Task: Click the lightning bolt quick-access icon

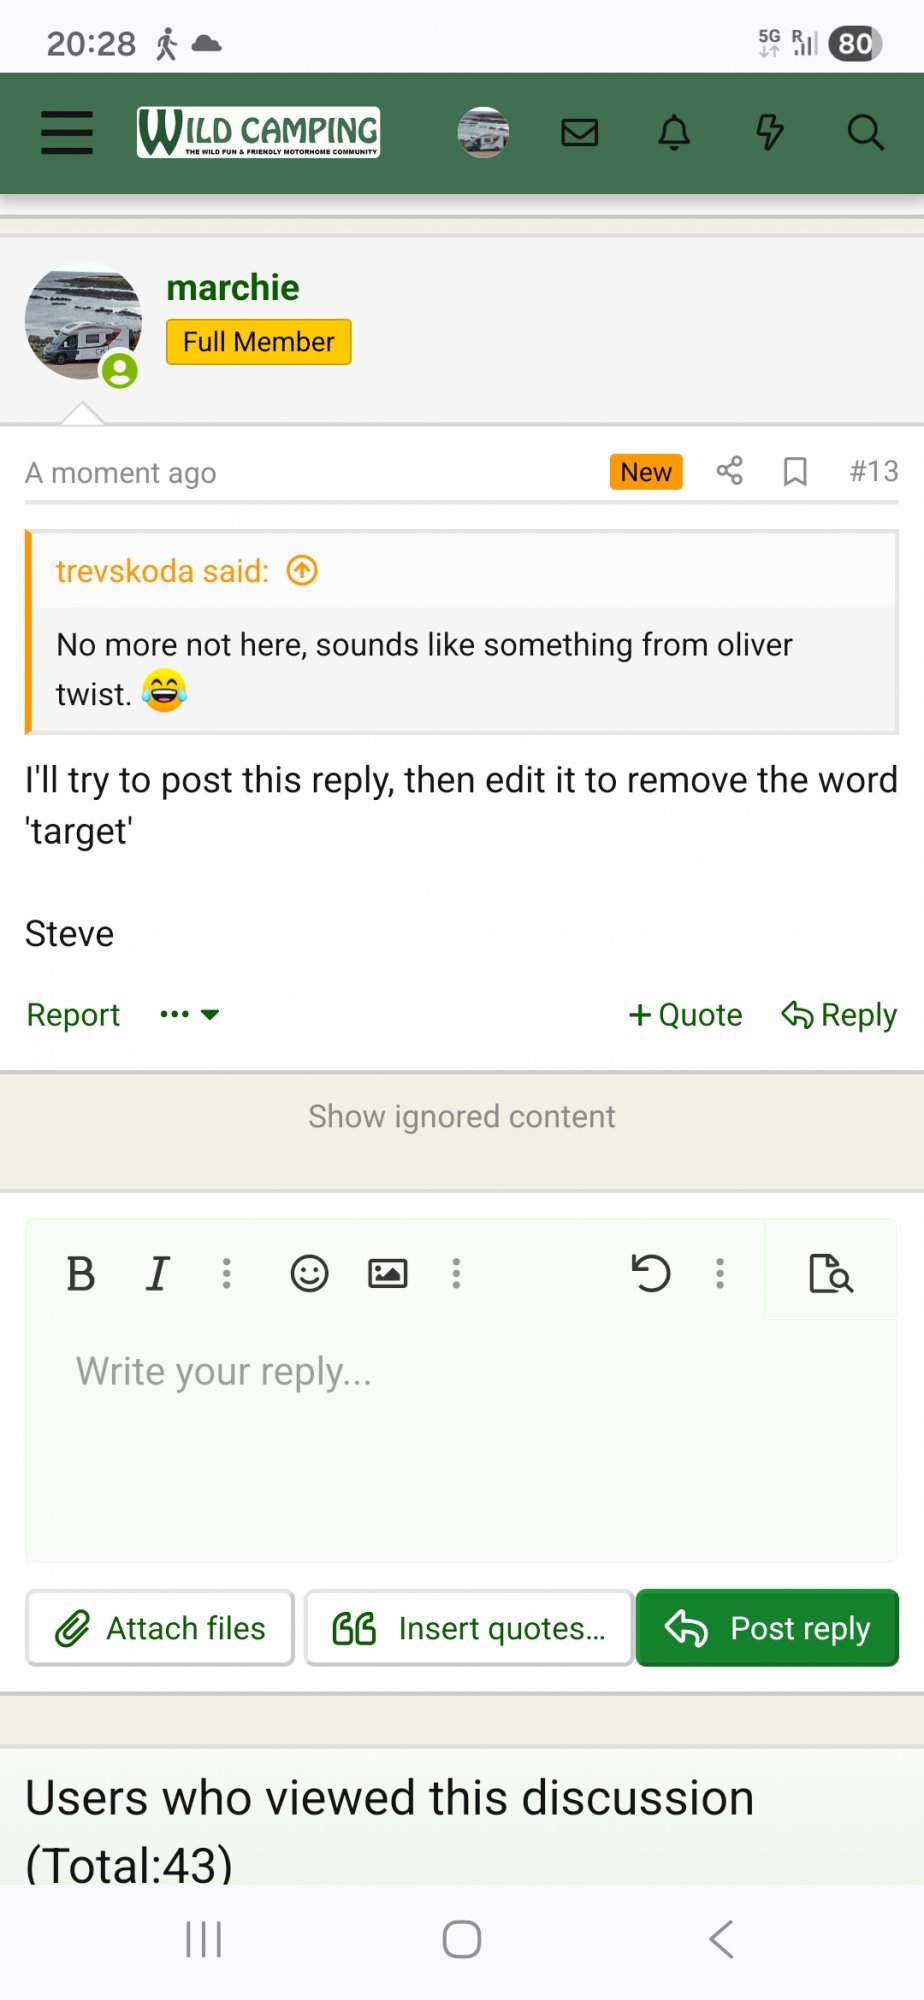Action: tap(768, 131)
